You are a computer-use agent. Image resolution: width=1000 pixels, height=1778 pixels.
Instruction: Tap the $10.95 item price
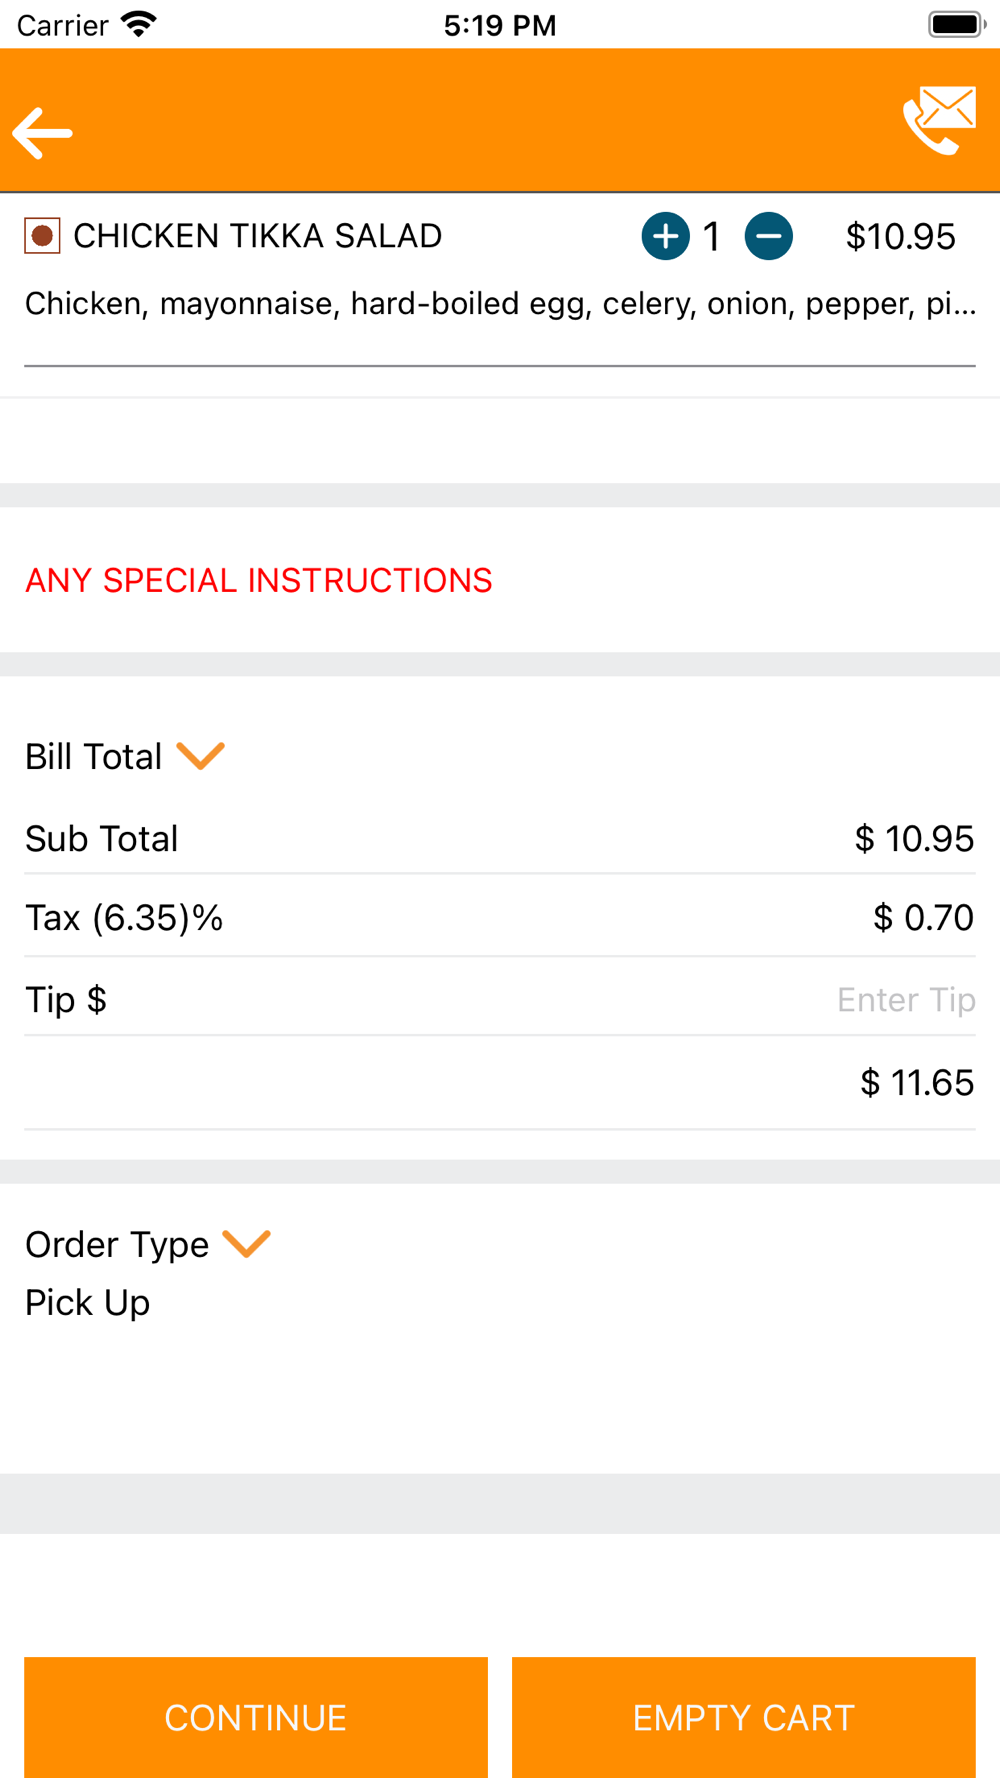[x=900, y=237]
